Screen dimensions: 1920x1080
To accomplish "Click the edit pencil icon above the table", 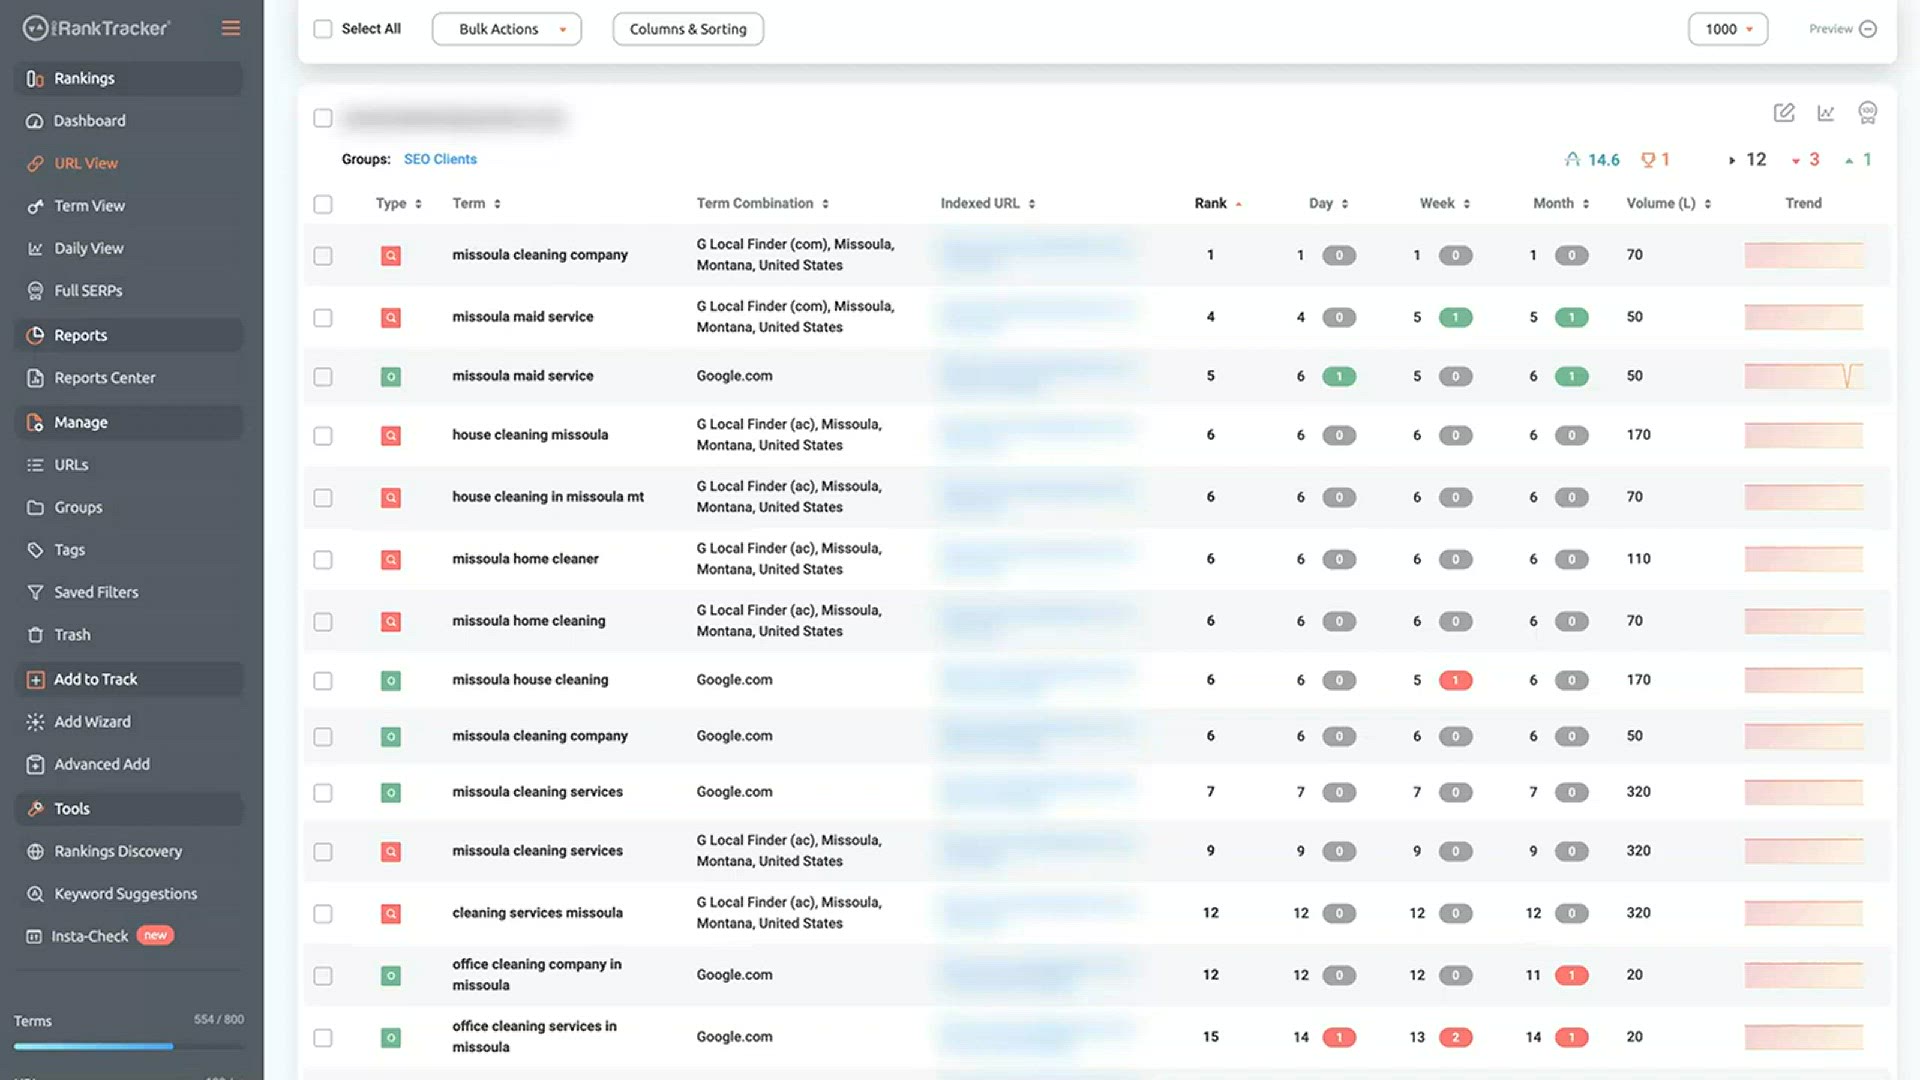I will pyautogui.click(x=1784, y=112).
